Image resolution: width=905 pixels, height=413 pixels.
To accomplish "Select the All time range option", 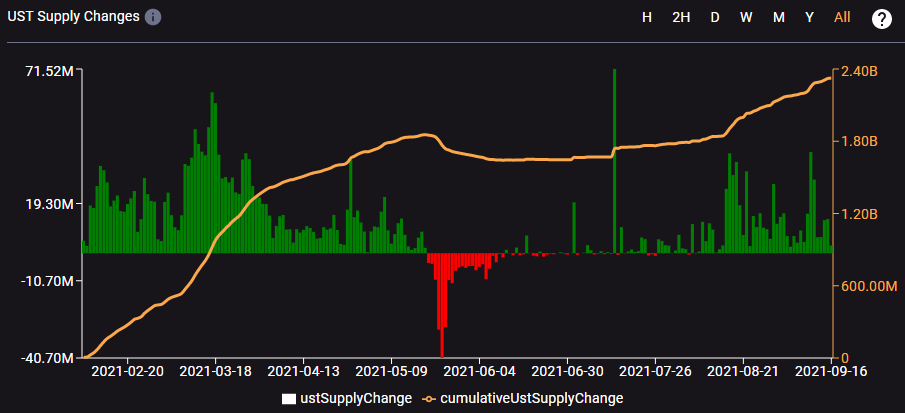I will point(842,18).
